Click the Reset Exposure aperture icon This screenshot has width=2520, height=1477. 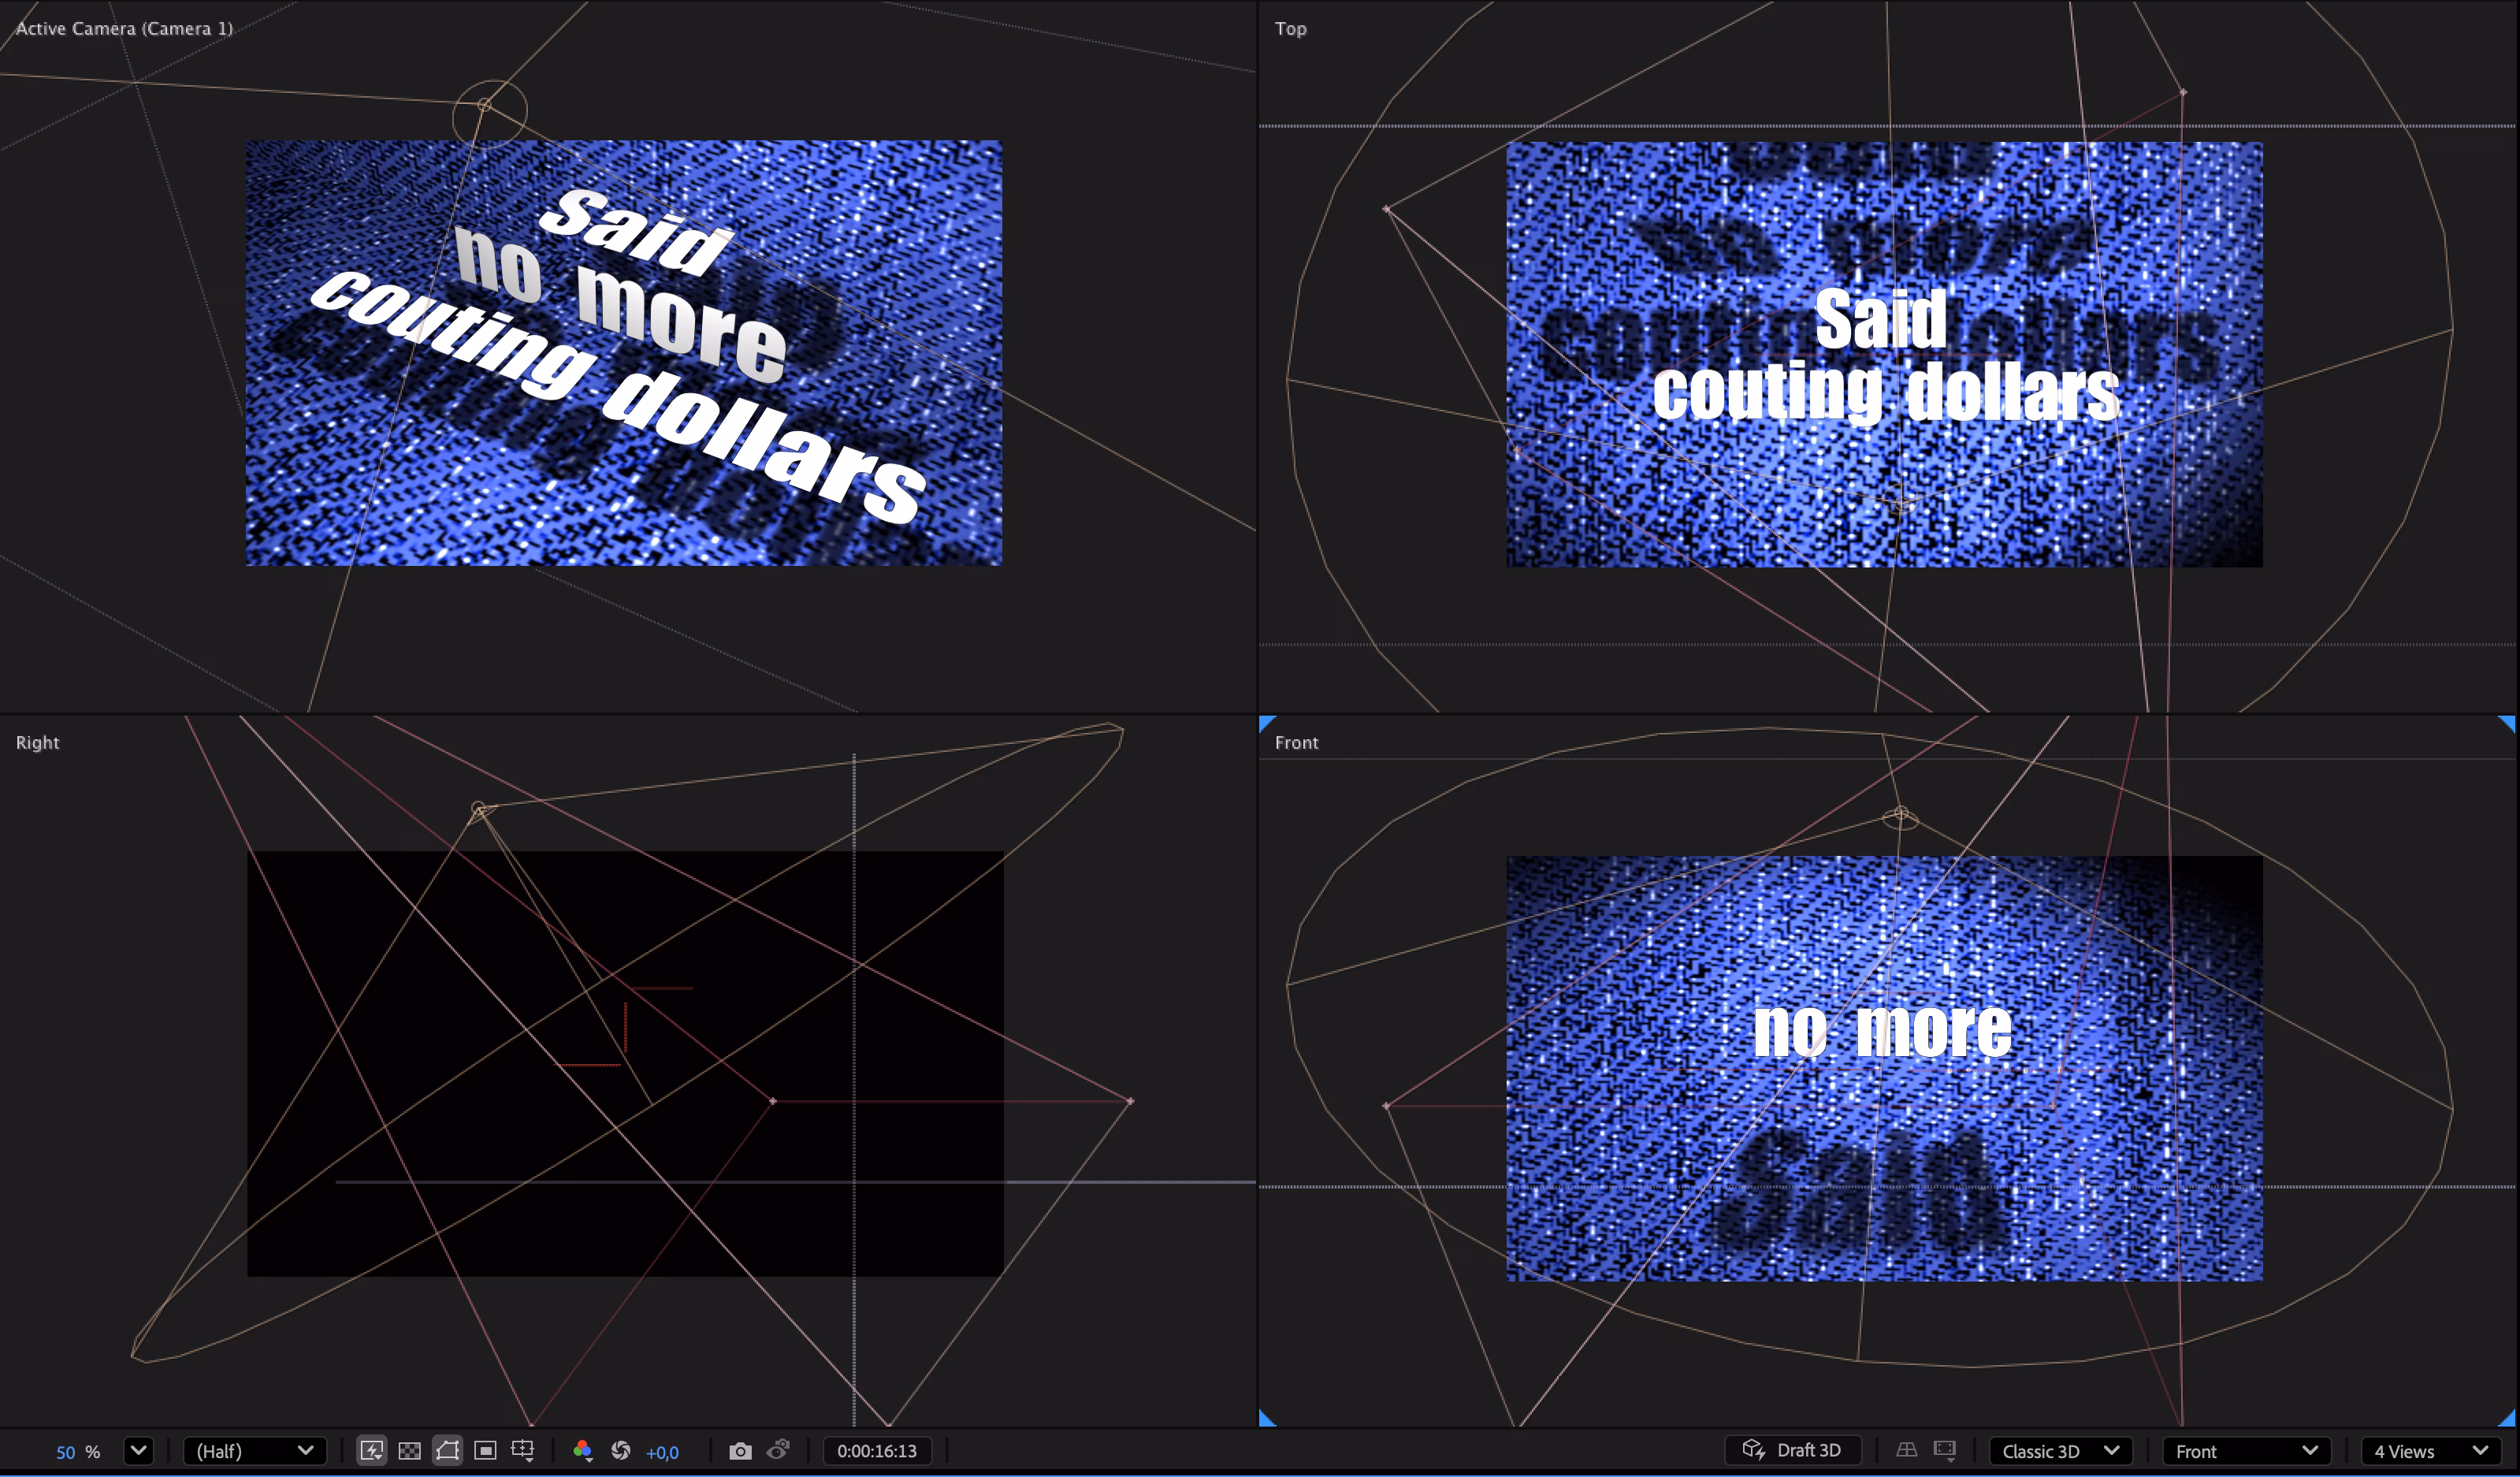pos(621,1451)
